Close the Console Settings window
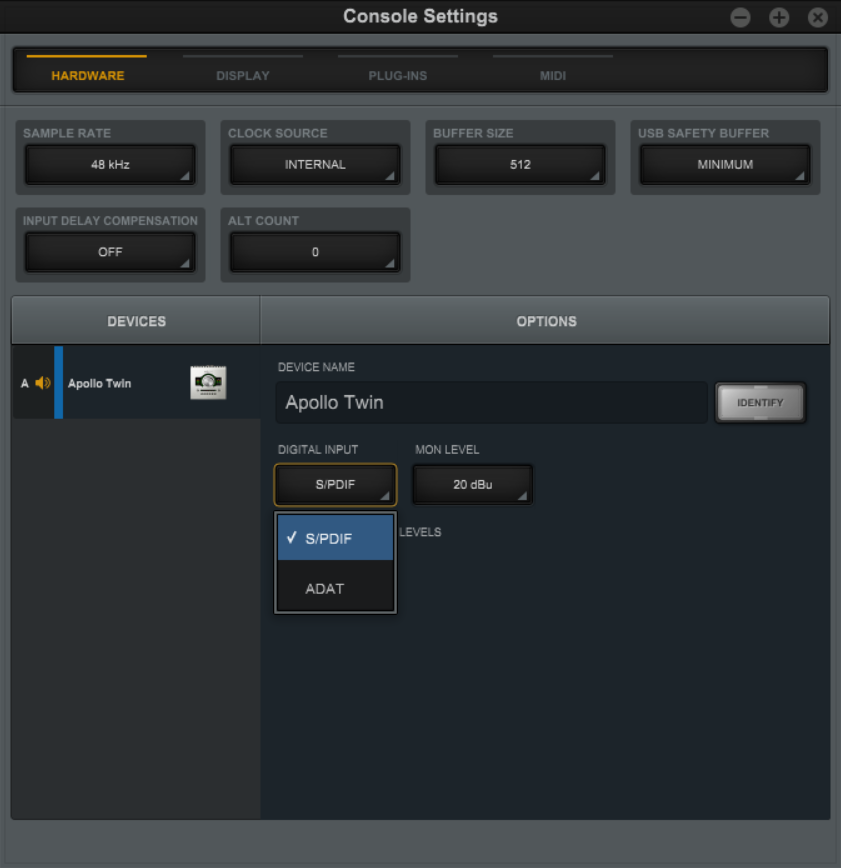841x868 pixels. coord(818,17)
